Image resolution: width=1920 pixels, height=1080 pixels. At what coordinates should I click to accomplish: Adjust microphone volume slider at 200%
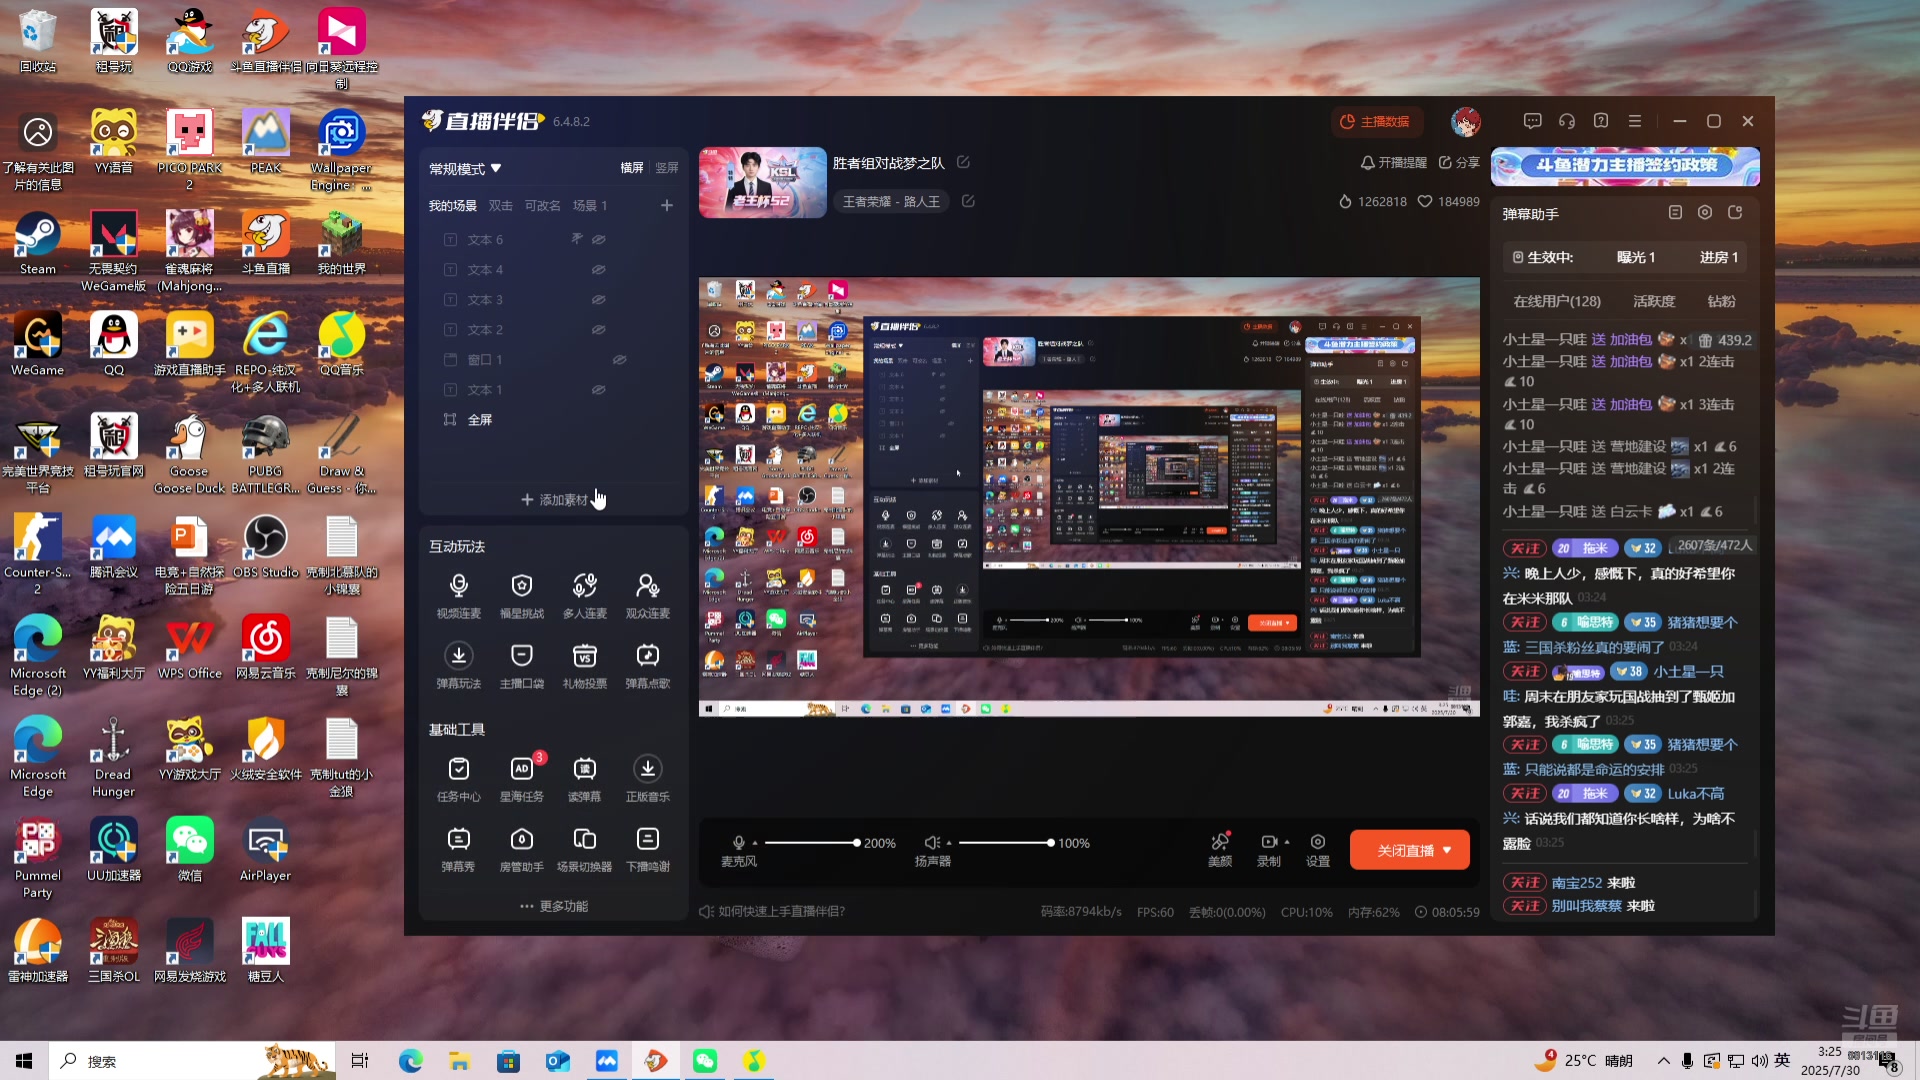point(856,843)
